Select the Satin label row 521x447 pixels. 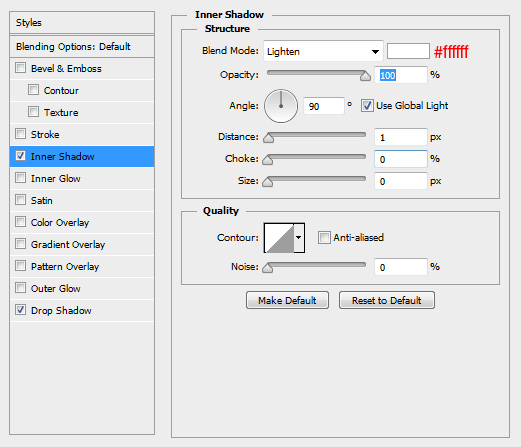pyautogui.click(x=82, y=200)
